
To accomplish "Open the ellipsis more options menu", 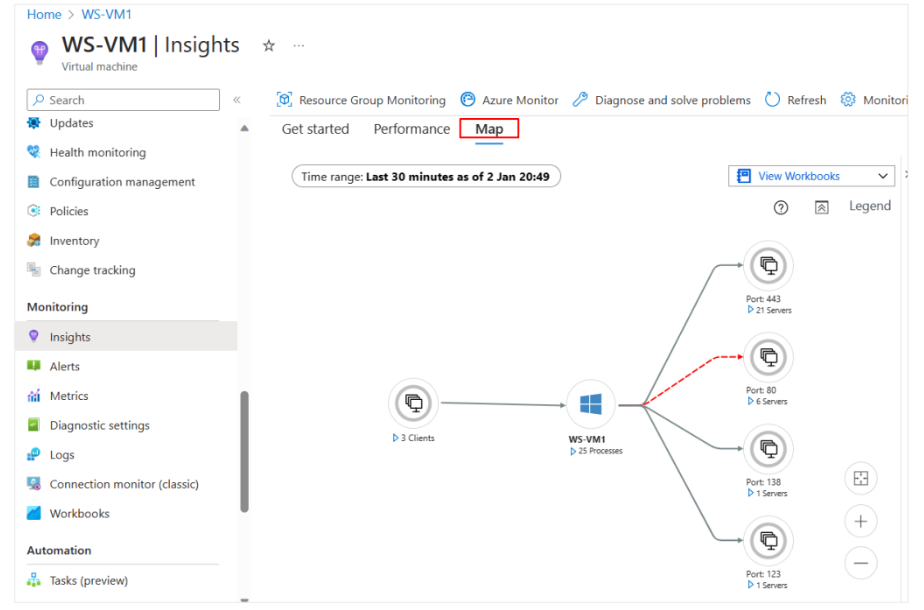I will [299, 45].
